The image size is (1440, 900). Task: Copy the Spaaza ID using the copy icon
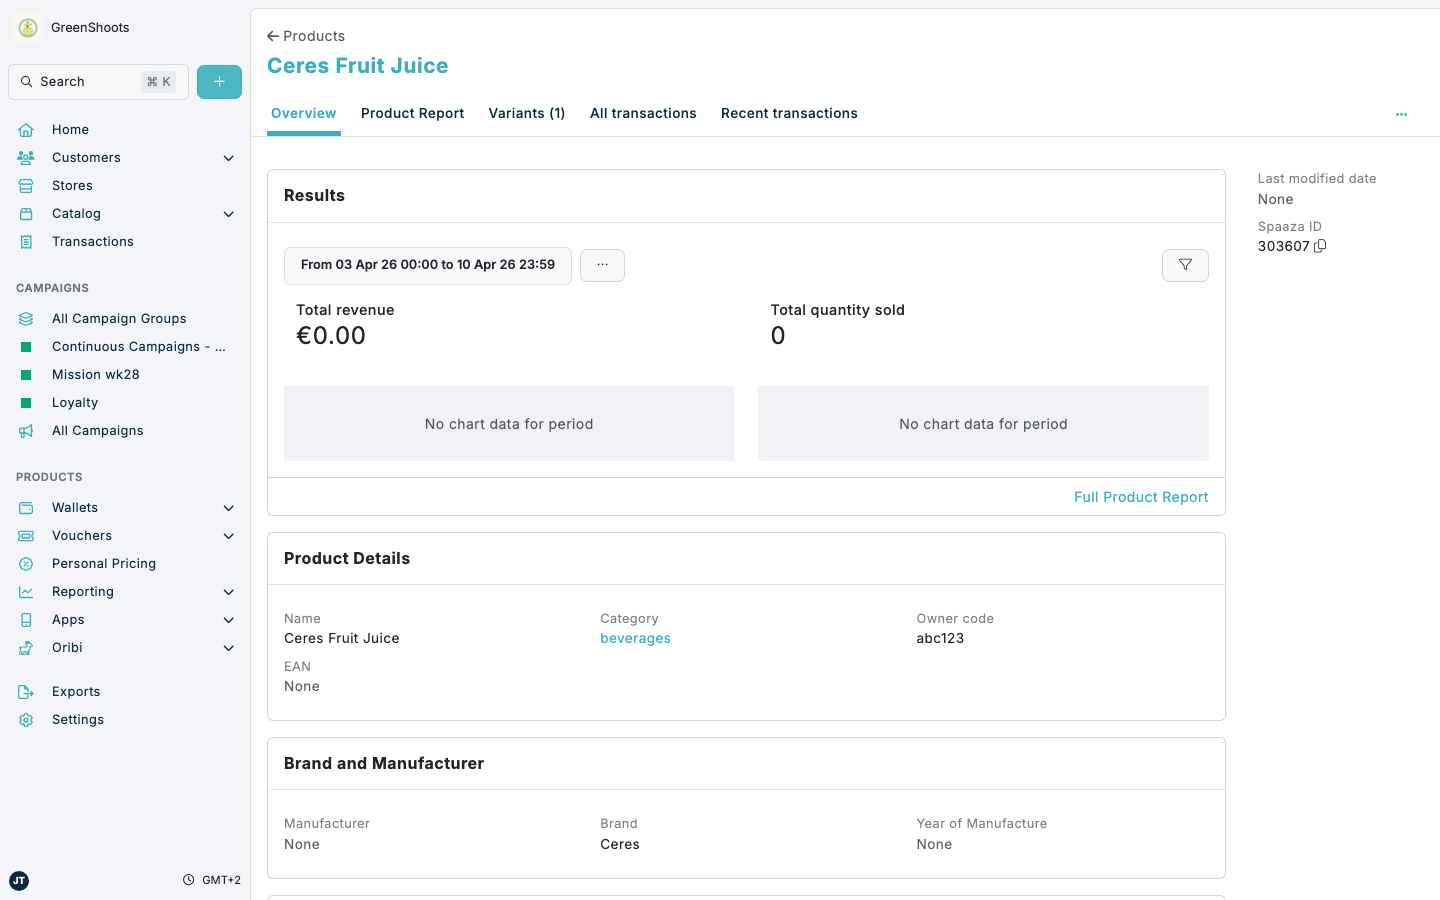coord(1319,245)
